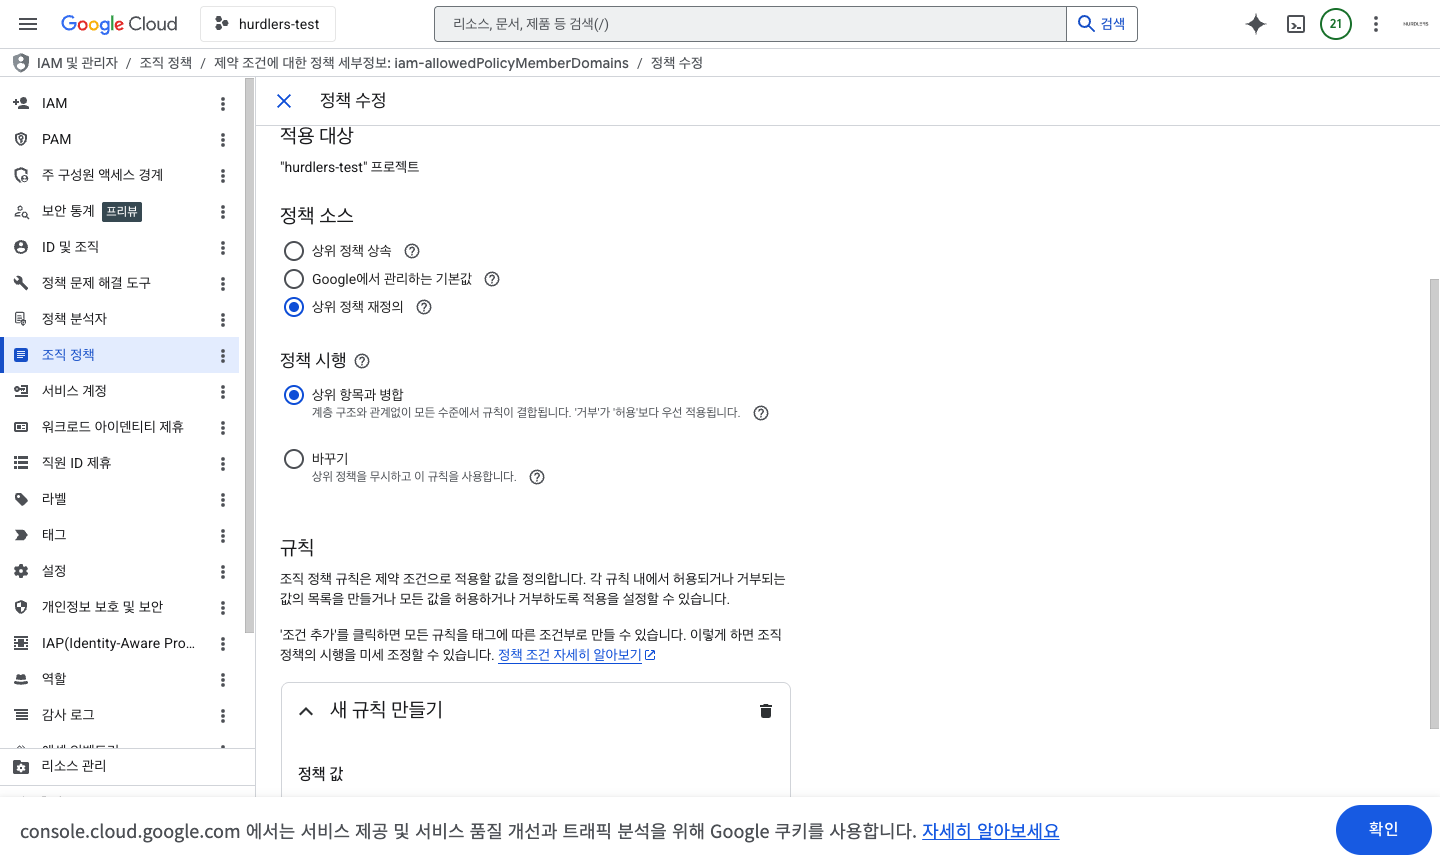The image size is (1440, 863).
Task: Click the Google Cloud logo
Action: pyautogui.click(x=119, y=24)
